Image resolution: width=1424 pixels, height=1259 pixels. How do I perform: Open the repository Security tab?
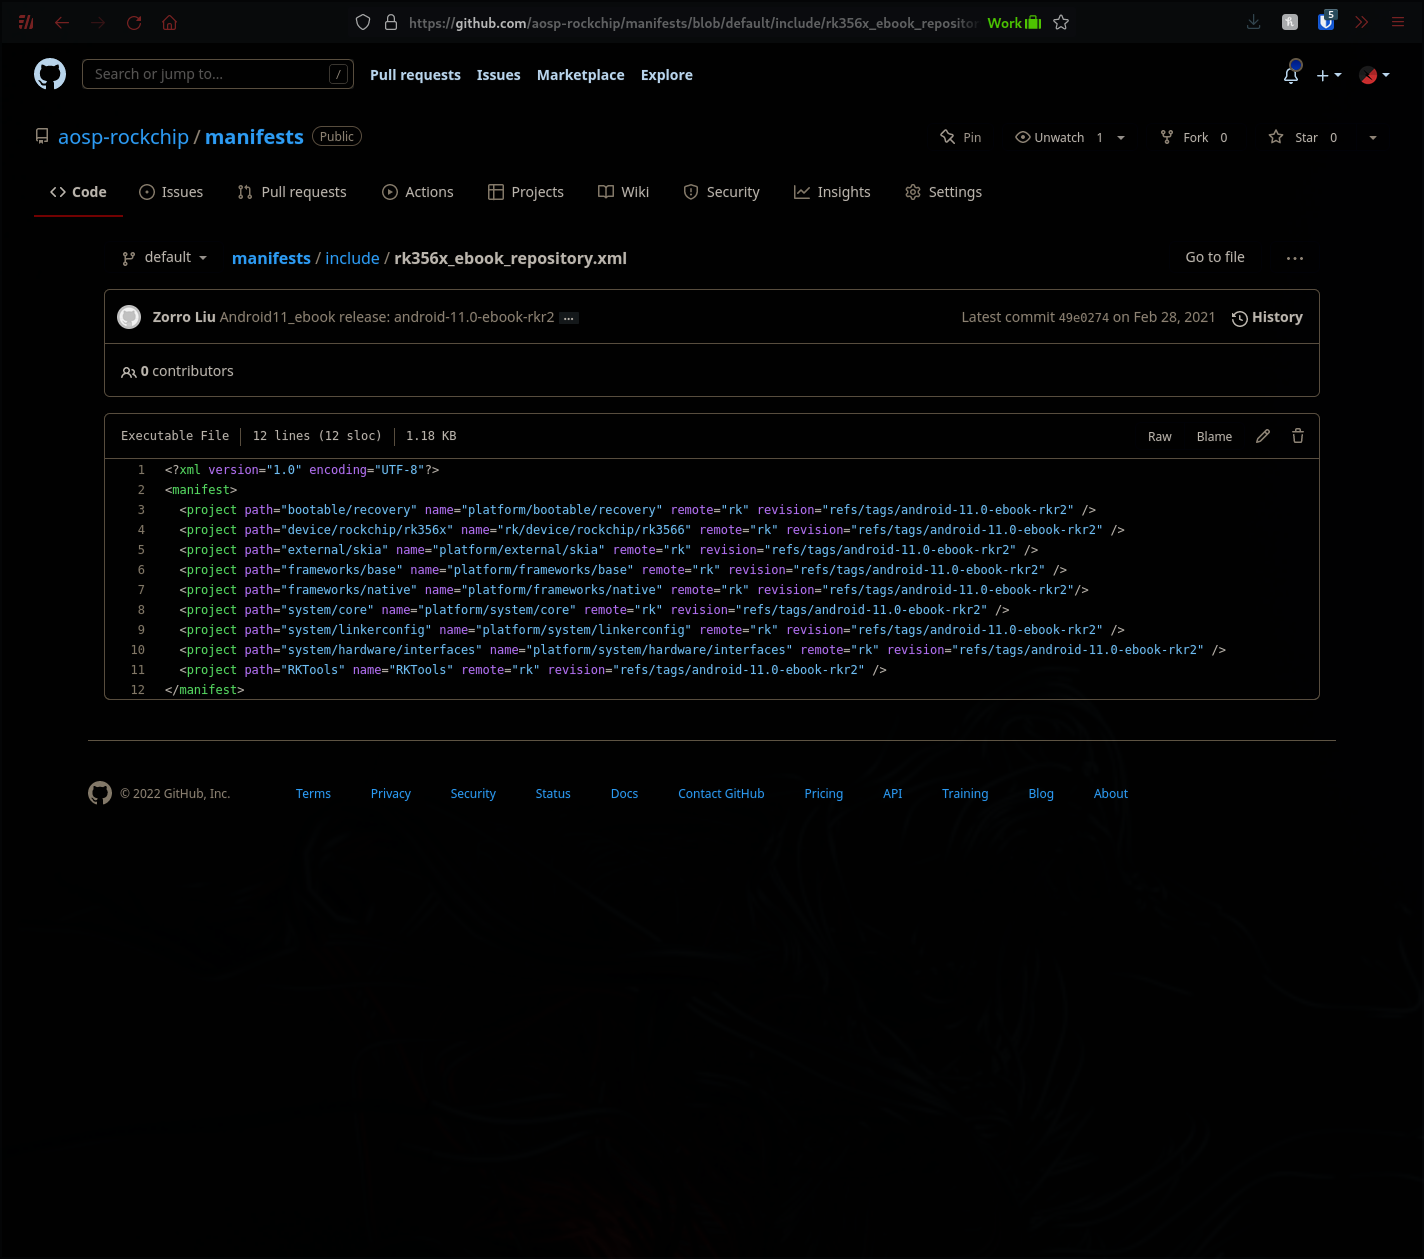721,192
